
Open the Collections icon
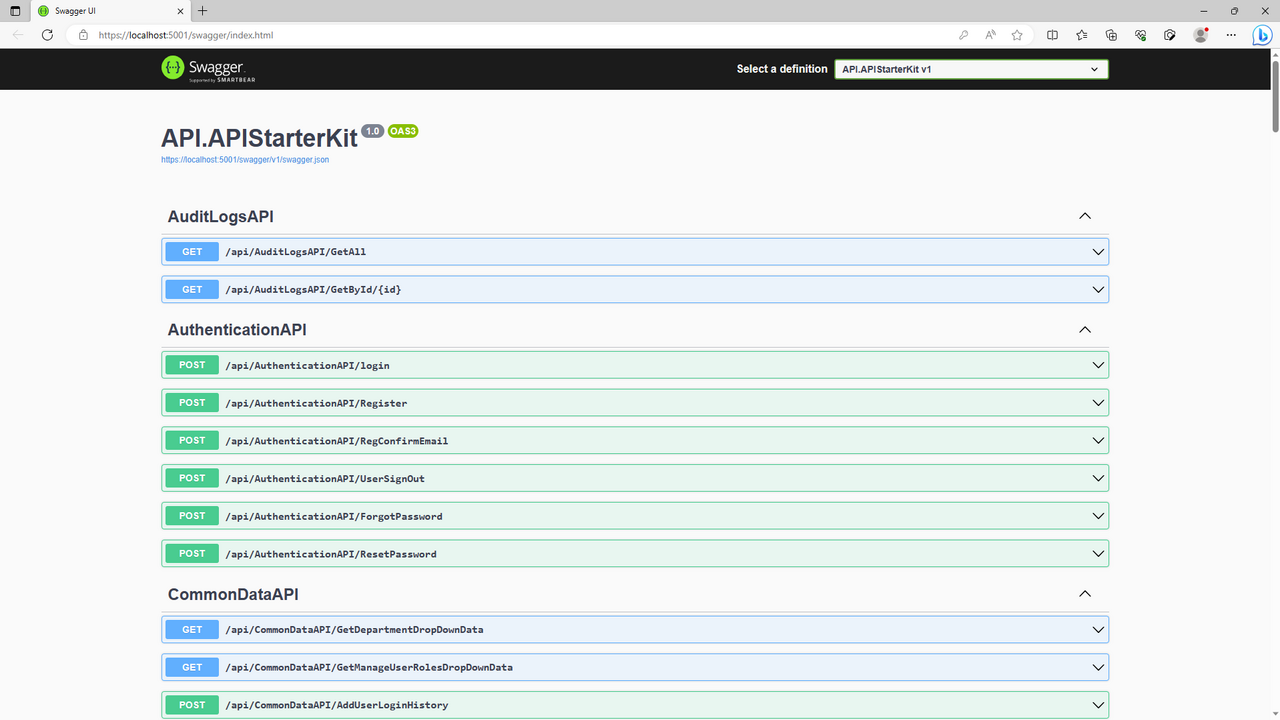coord(1111,35)
